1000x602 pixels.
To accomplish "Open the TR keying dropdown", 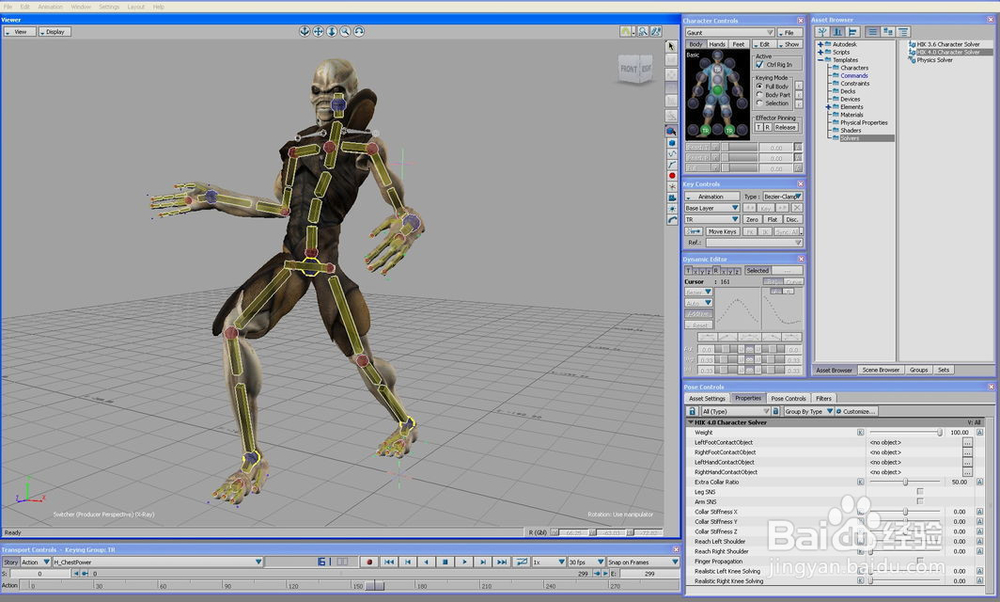I will (x=712, y=219).
